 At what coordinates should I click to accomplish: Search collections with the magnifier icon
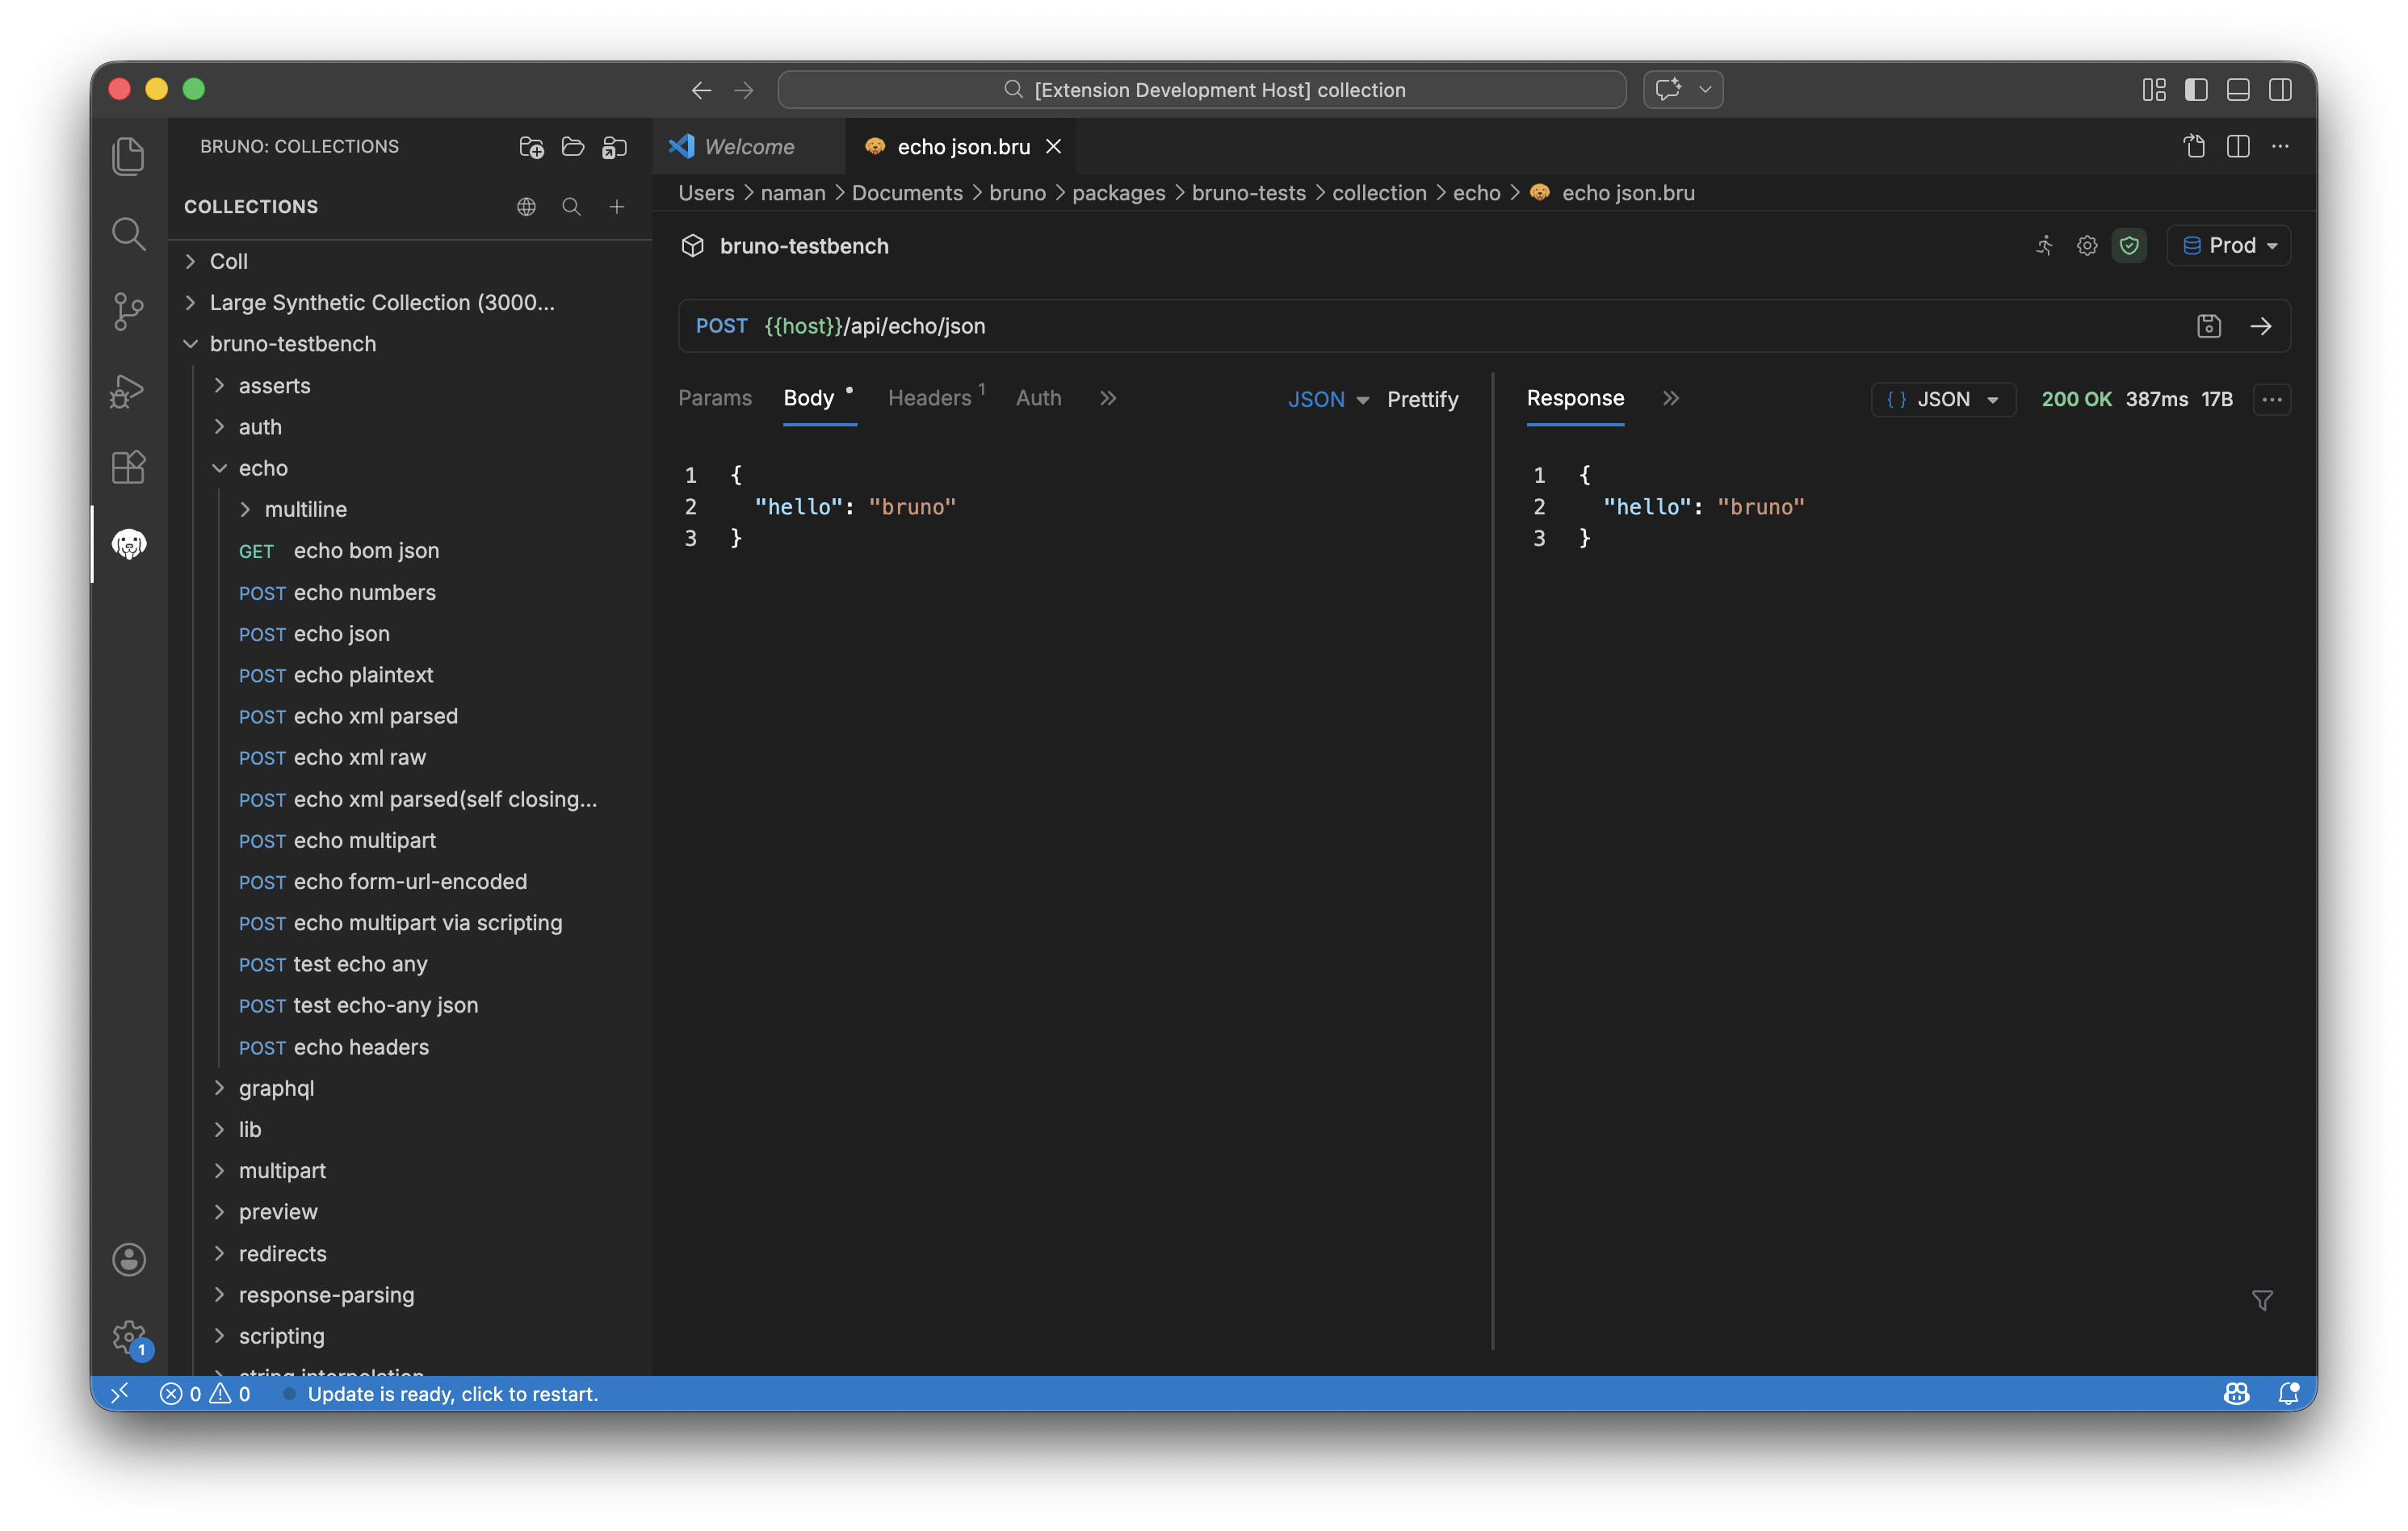point(572,206)
